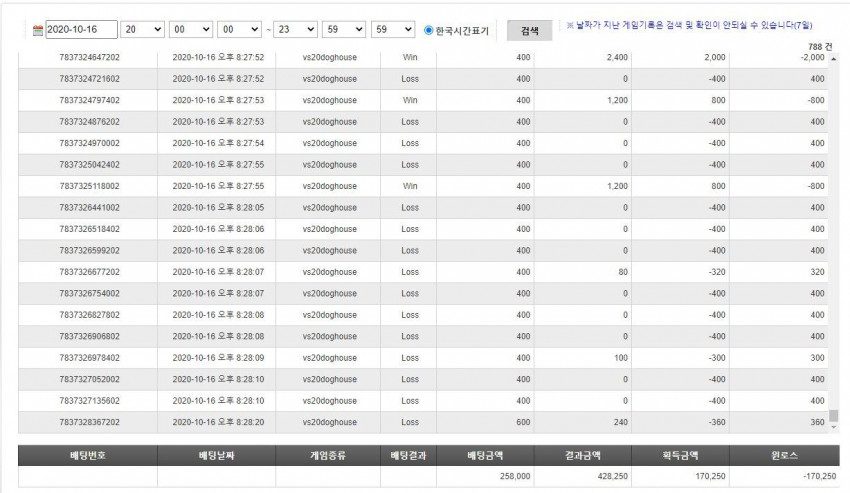Select bet row number 7837328367202
This screenshot has width=850, height=493.
pos(423,422)
